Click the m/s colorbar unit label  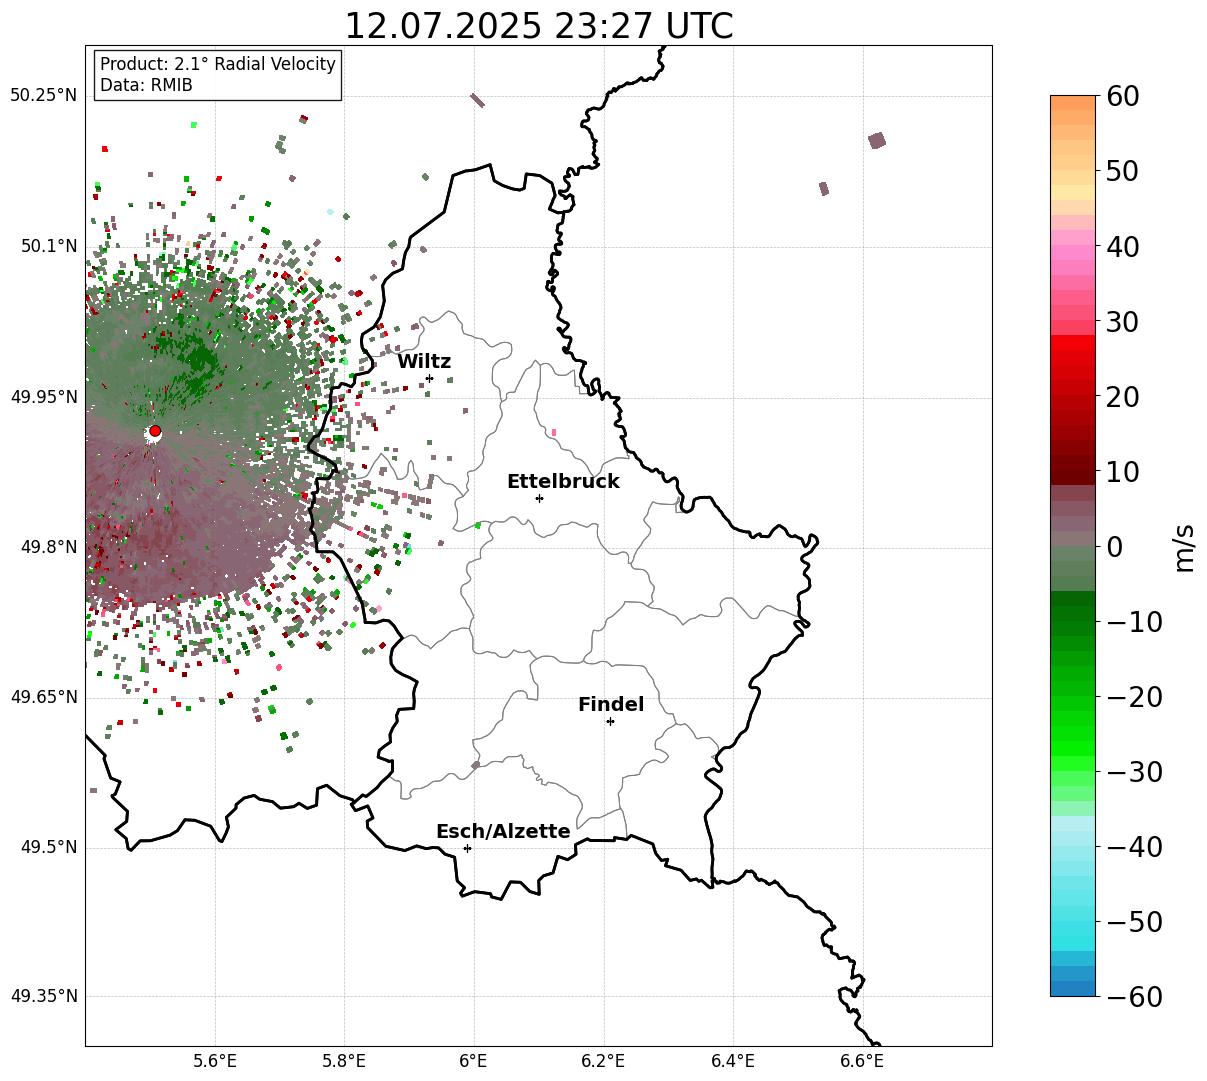coord(1184,546)
